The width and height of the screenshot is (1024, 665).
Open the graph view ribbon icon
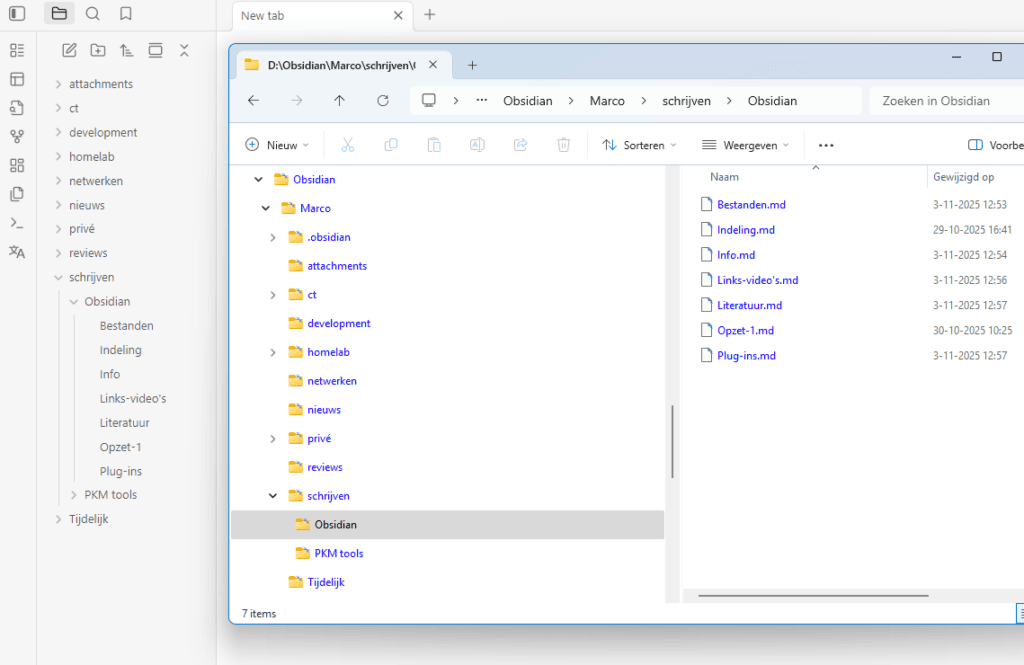pyautogui.click(x=17, y=137)
